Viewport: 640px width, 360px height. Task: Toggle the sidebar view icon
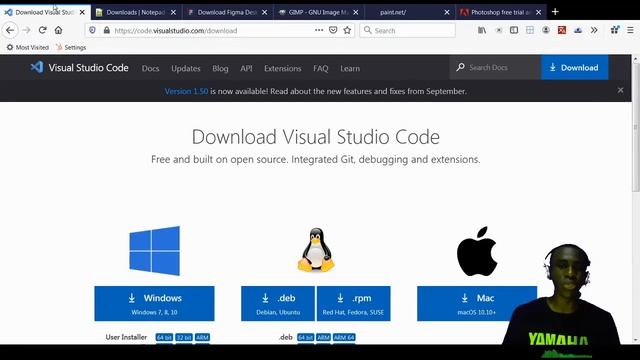pos(514,30)
